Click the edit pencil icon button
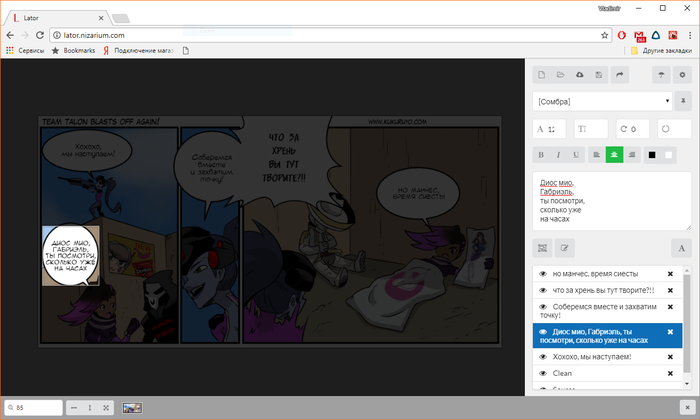700x420 pixels. pos(565,248)
